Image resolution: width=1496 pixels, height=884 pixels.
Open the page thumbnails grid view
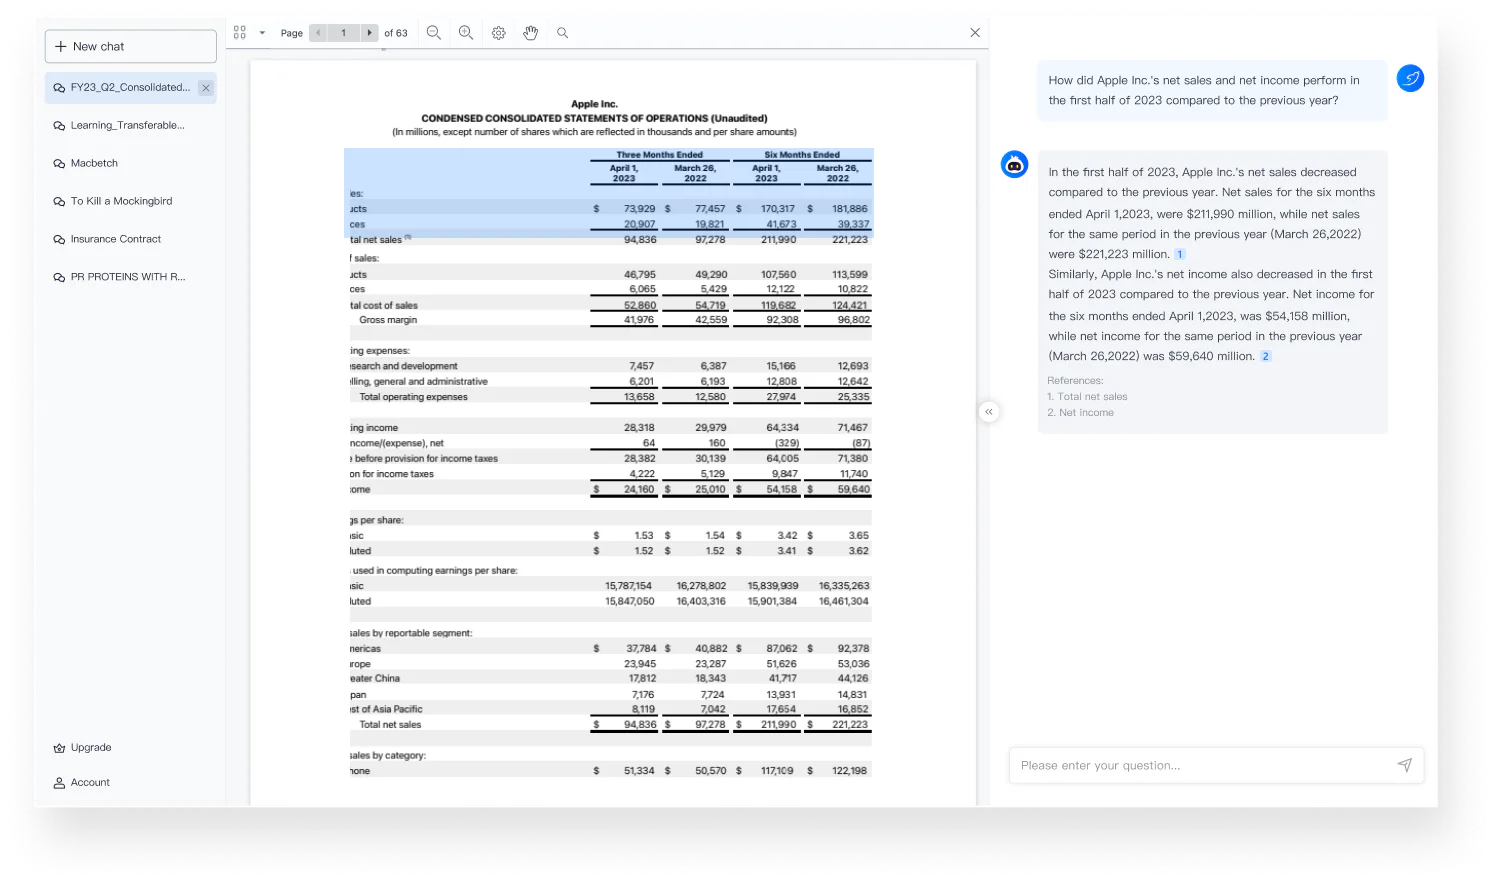238,32
